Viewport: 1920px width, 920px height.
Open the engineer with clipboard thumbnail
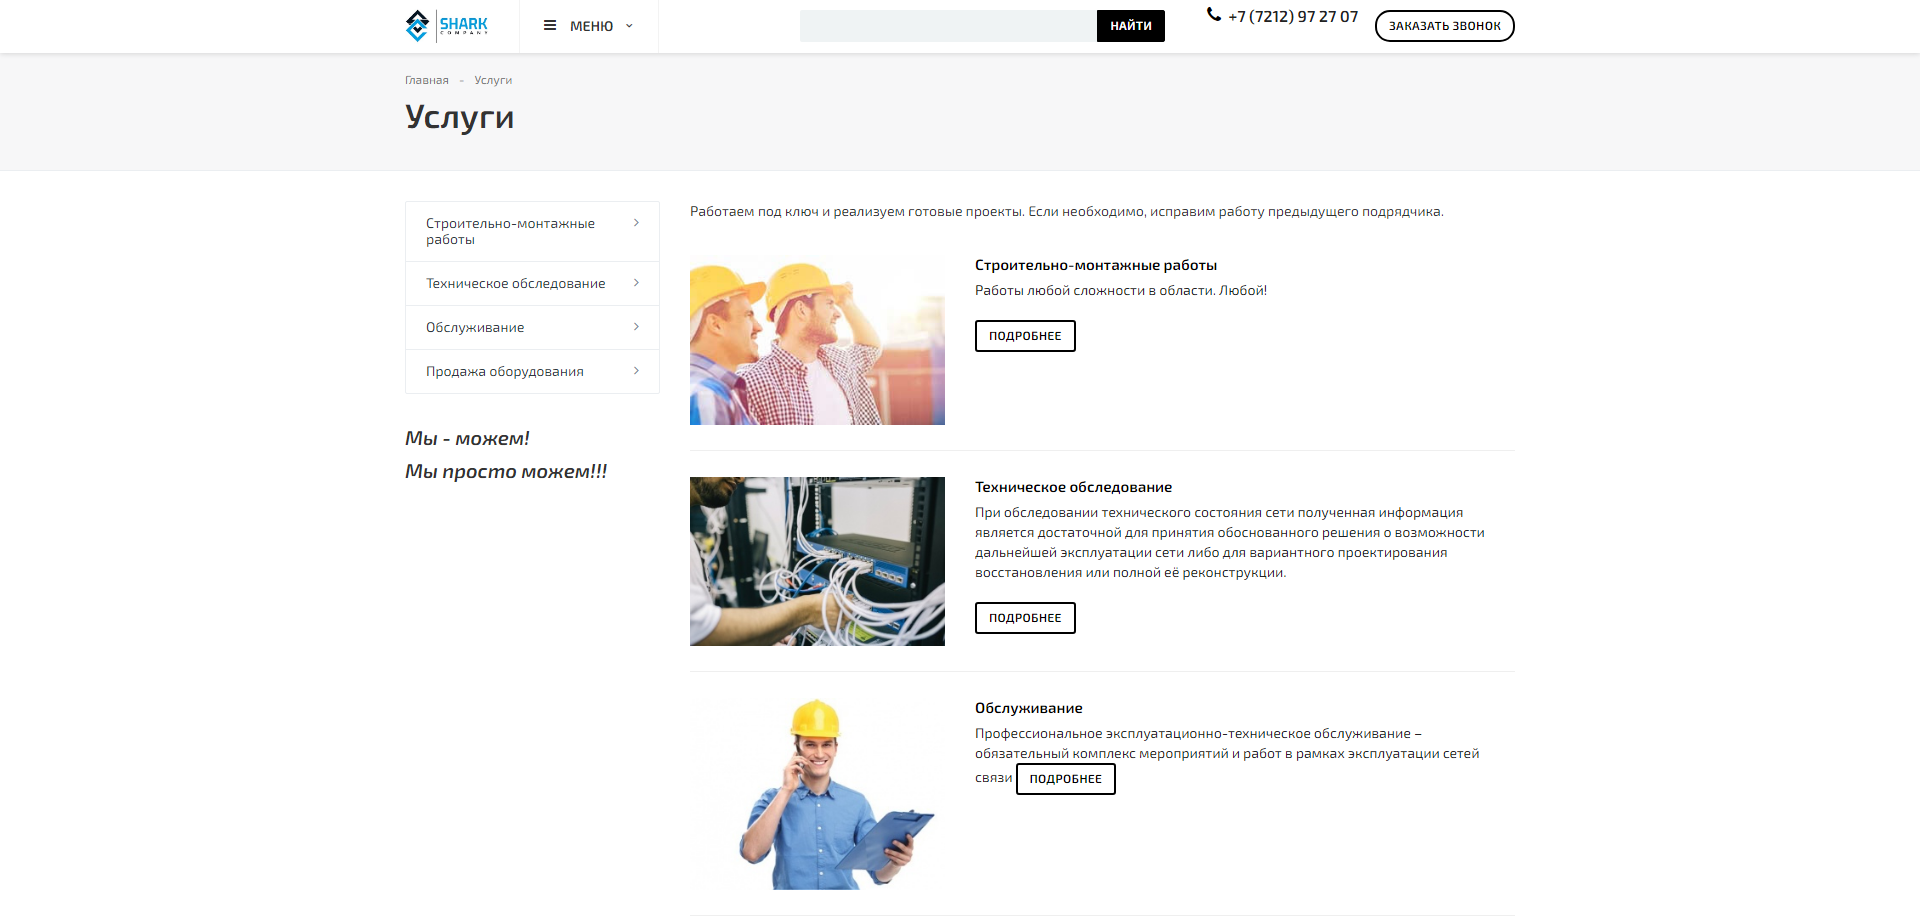click(x=817, y=794)
